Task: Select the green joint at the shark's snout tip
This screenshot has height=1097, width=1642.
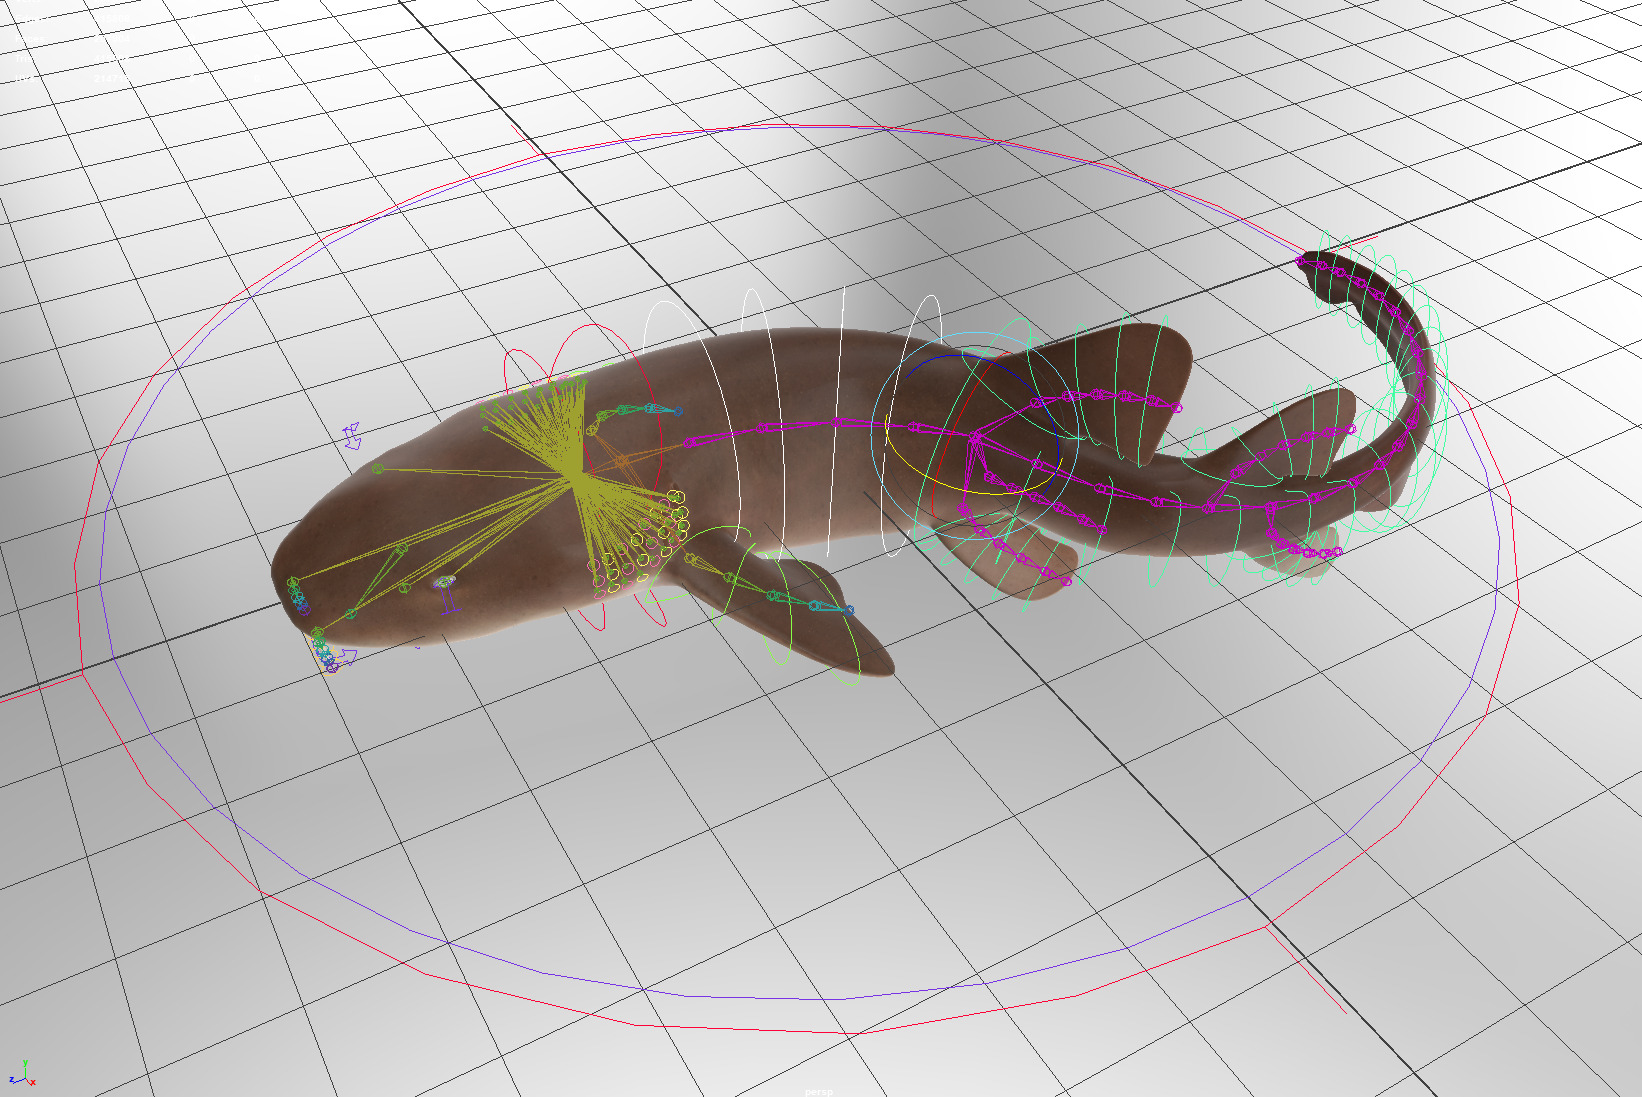Action: pos(293,582)
